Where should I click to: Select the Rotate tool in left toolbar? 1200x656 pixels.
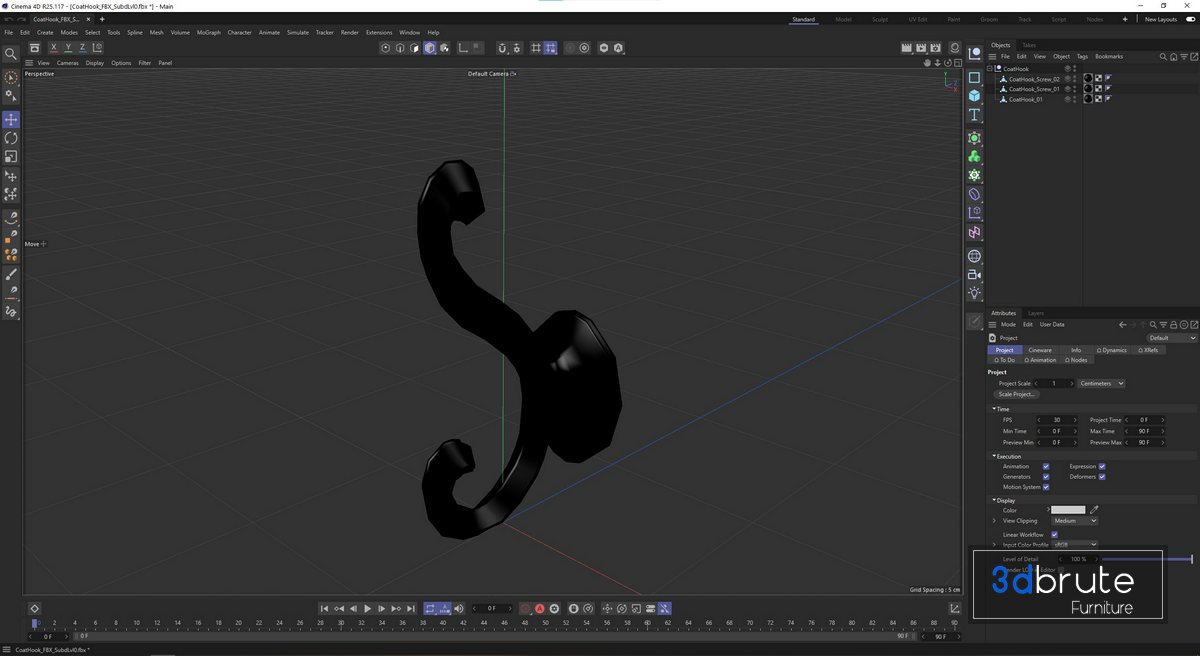[x=11, y=138]
